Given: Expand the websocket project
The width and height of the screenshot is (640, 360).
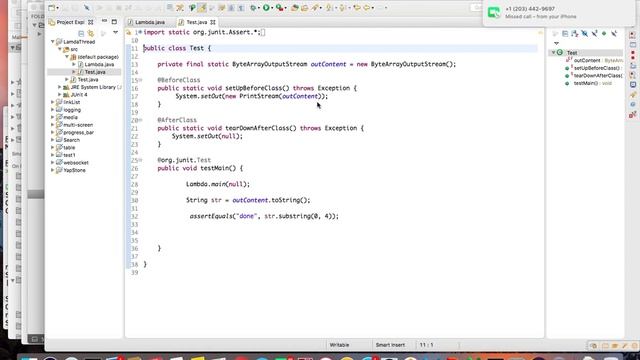Looking at the screenshot, I should pyautogui.click(x=53, y=162).
